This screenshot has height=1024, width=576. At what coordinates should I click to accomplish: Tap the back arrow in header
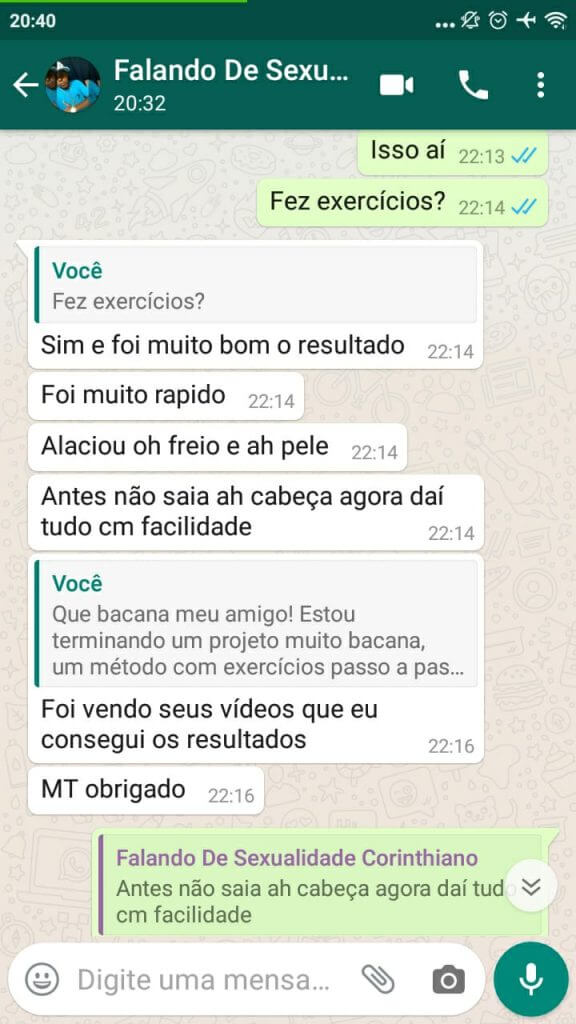25,85
